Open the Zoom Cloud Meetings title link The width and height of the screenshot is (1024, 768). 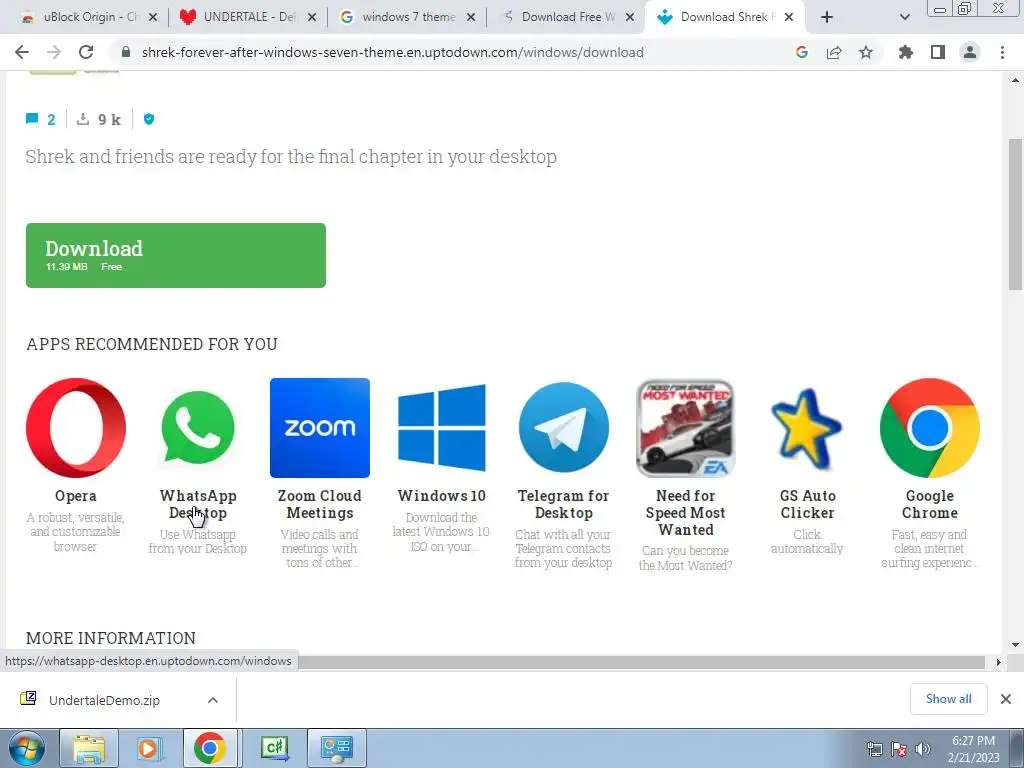320,504
